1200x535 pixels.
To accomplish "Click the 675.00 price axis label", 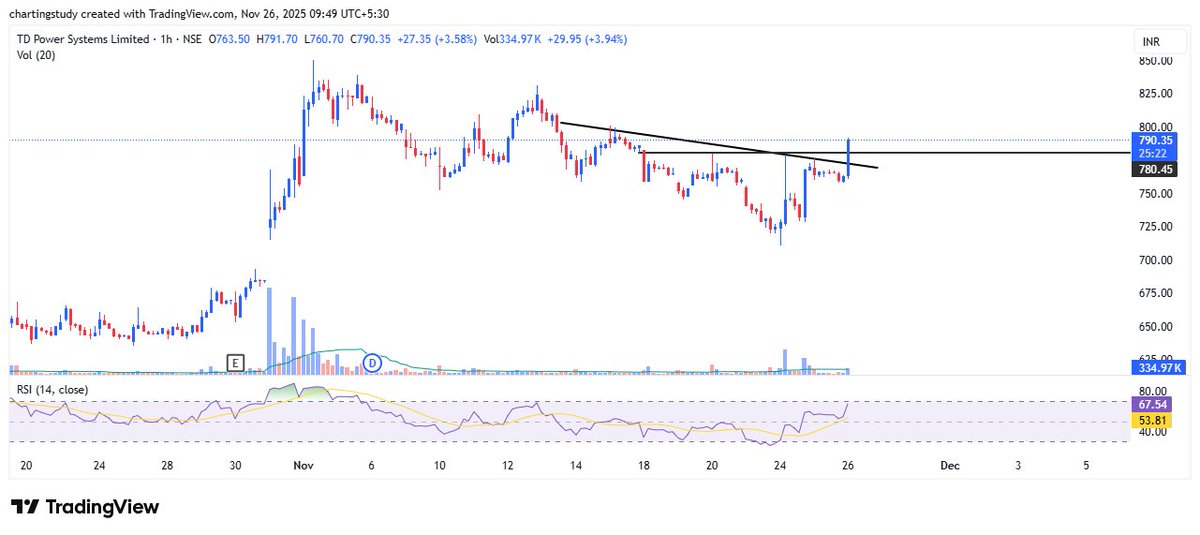I will (x=1155, y=293).
